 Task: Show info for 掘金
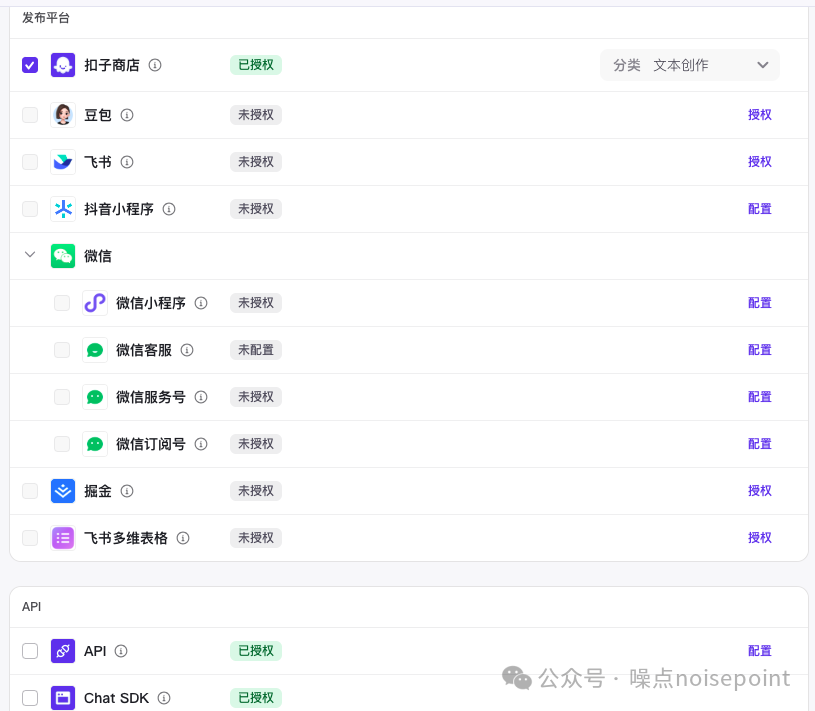(x=127, y=491)
